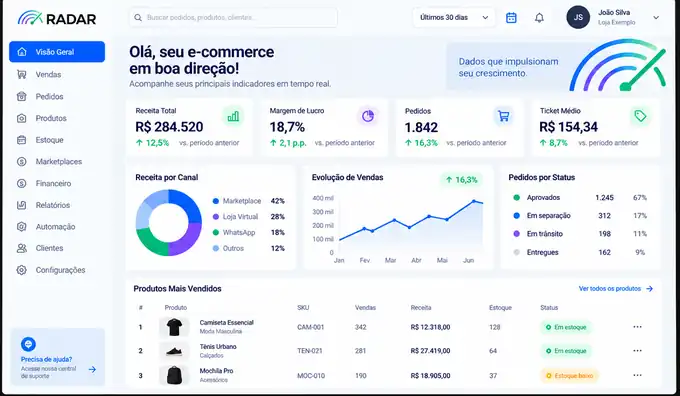The image size is (680, 396).
Task: Click the Precisa de ajuda? link
Action: [46, 359]
